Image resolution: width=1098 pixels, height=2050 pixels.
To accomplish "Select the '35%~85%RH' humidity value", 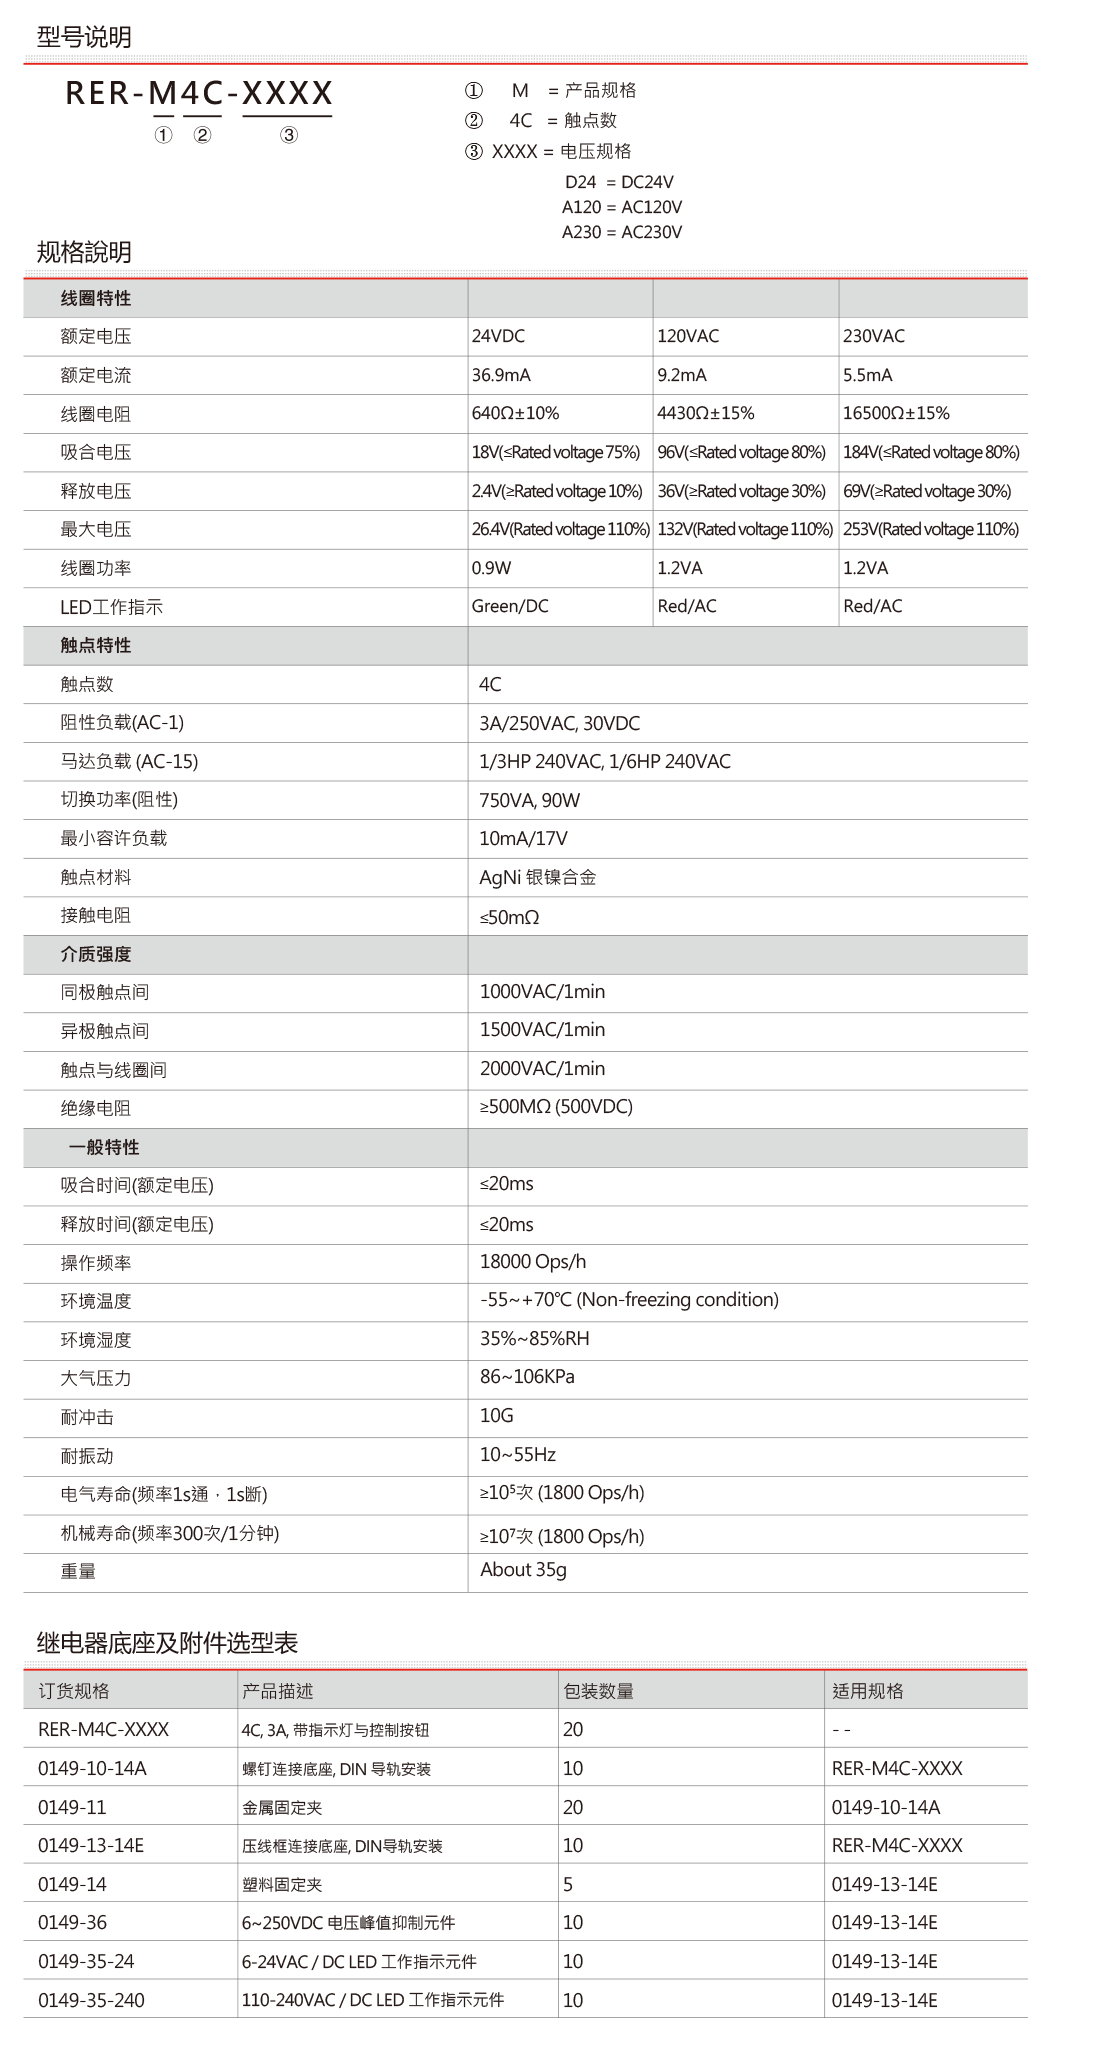I will click(x=535, y=1338).
